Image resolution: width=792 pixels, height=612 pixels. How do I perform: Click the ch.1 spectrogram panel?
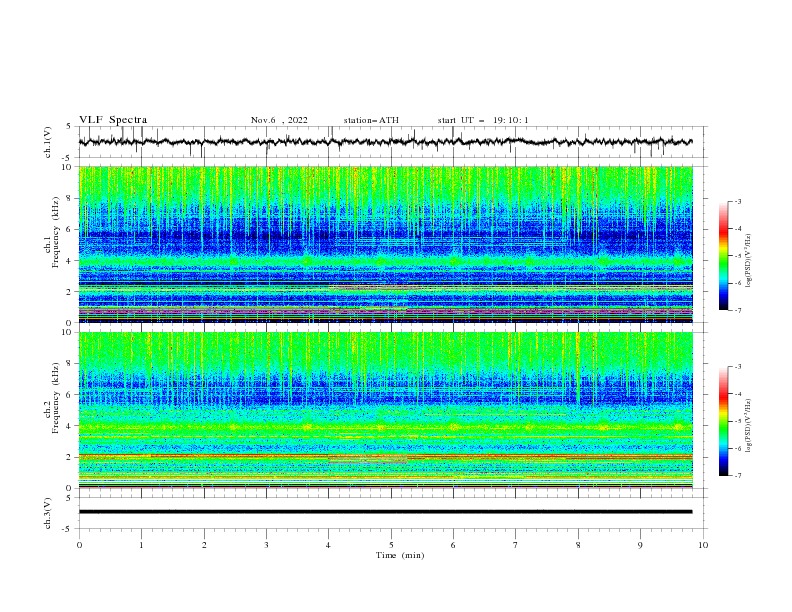coord(385,244)
